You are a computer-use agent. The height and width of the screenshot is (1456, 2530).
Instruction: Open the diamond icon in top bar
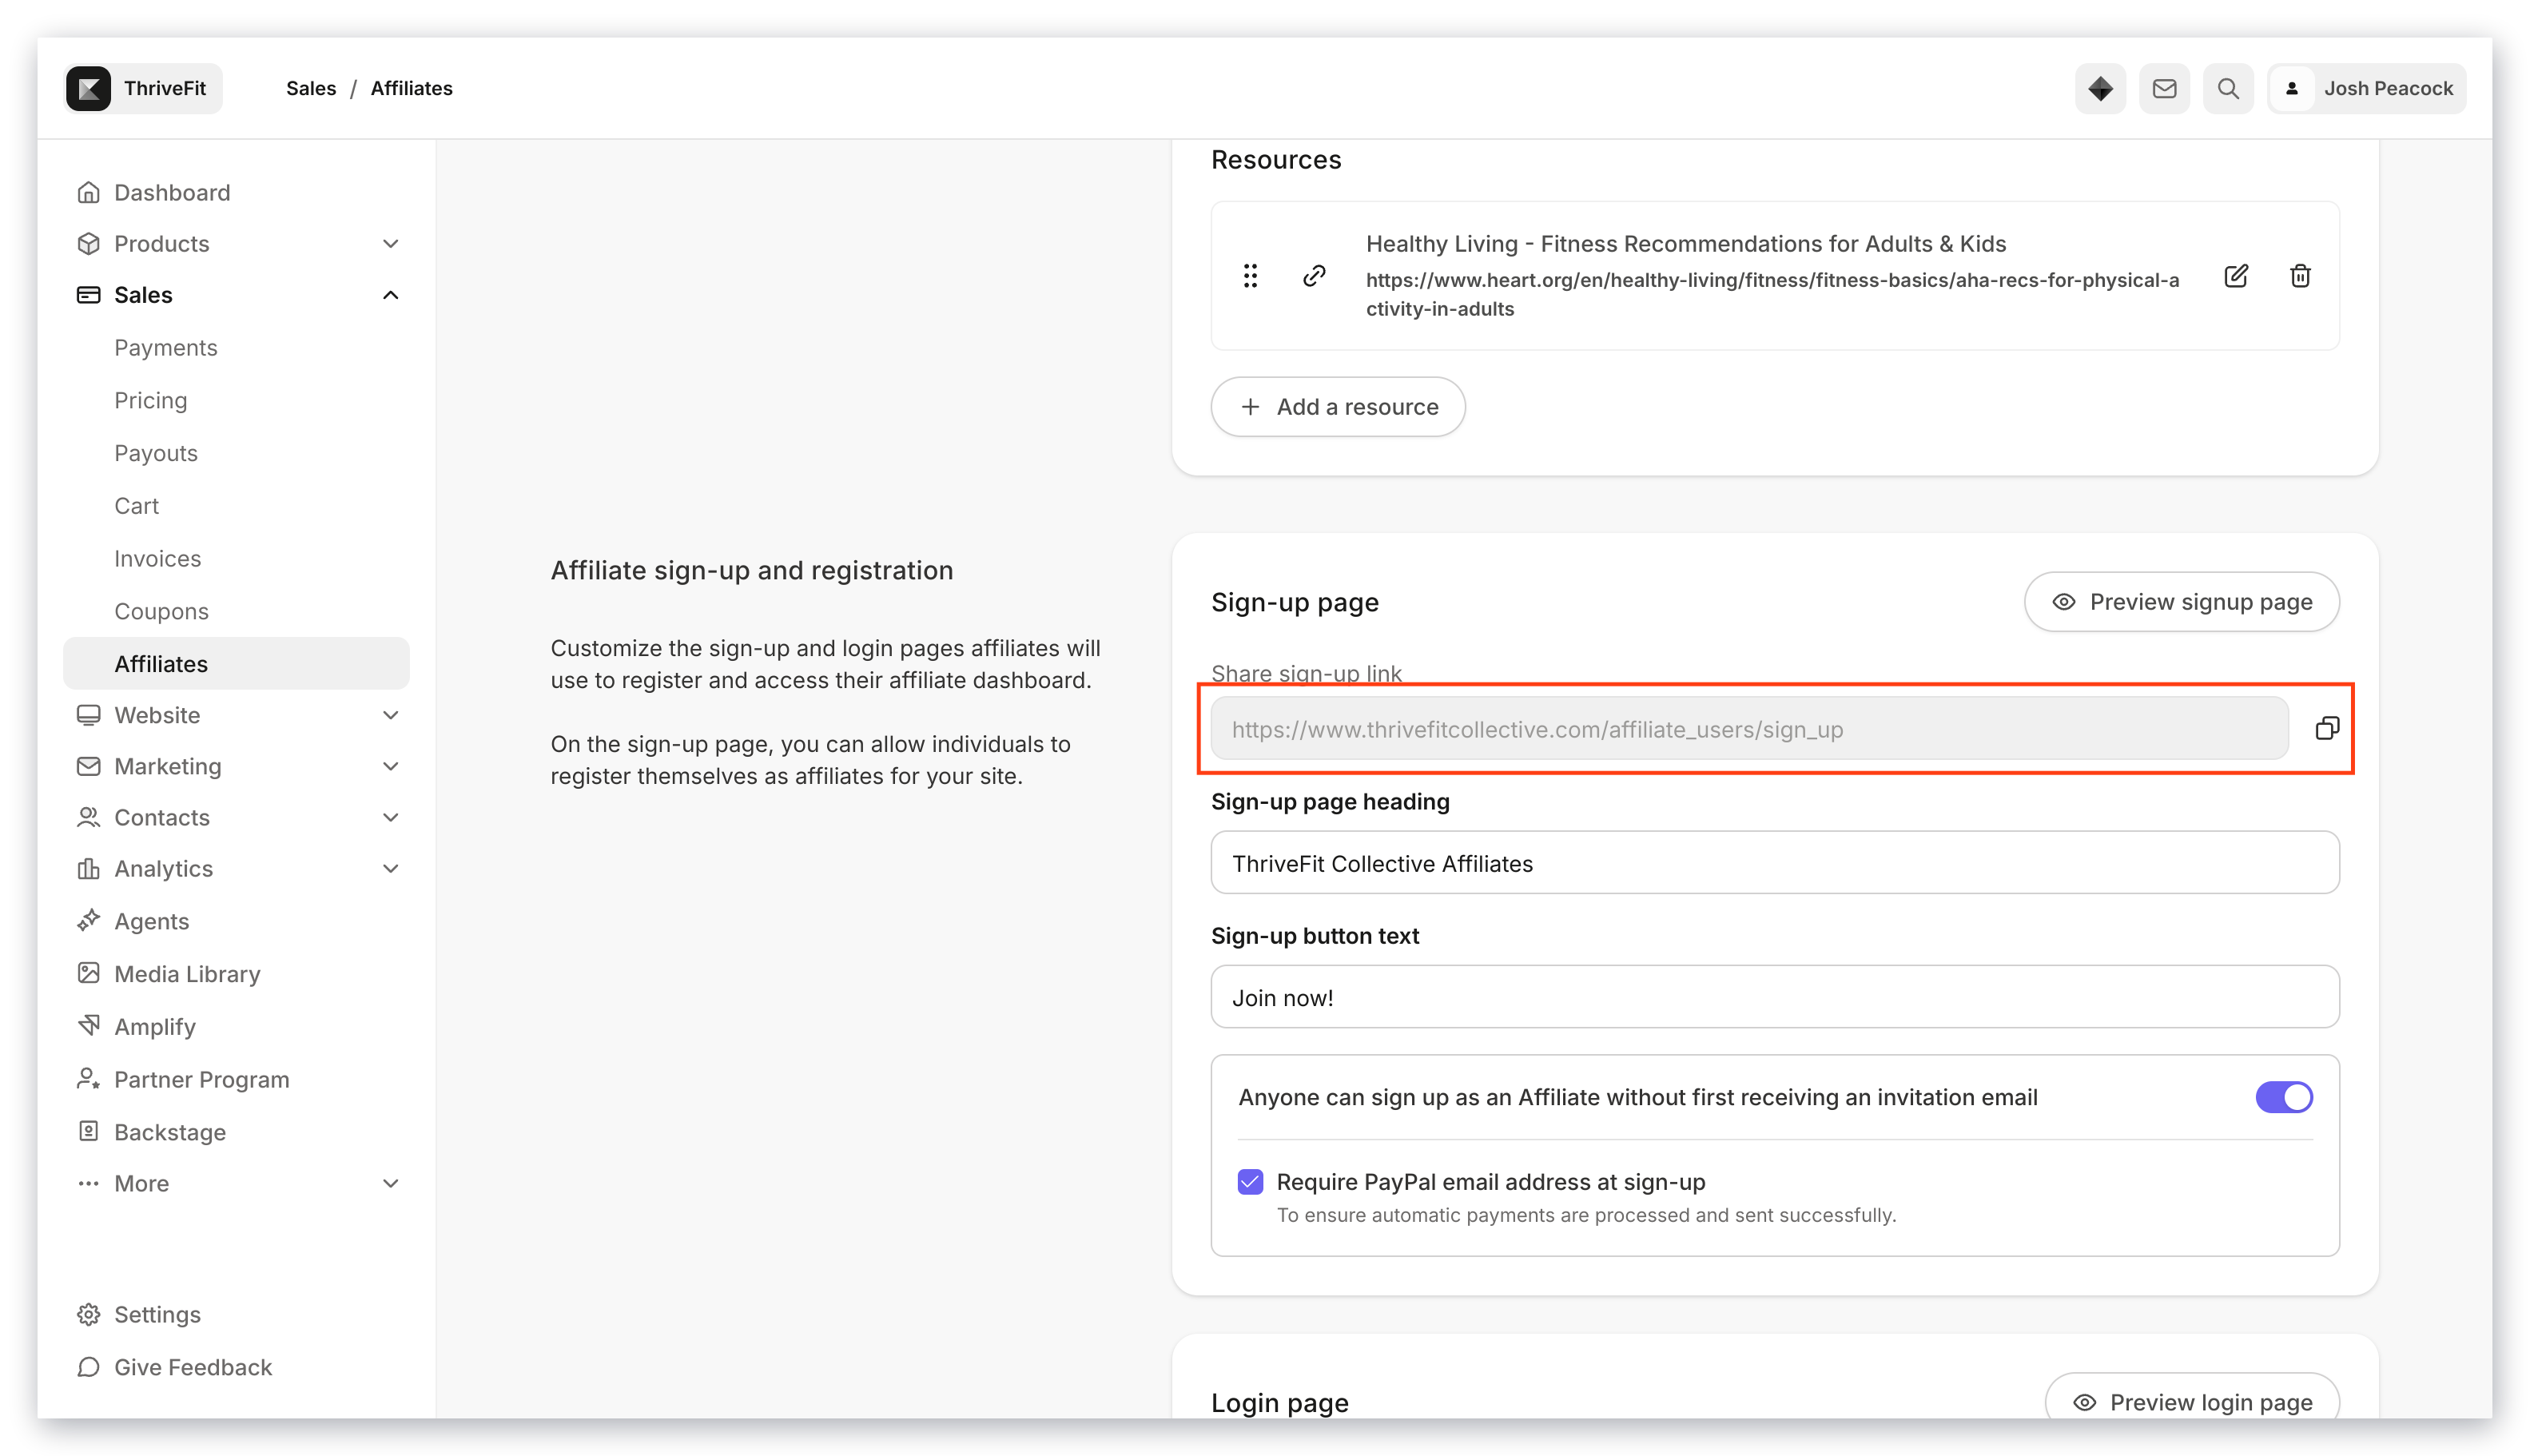[x=2100, y=88]
